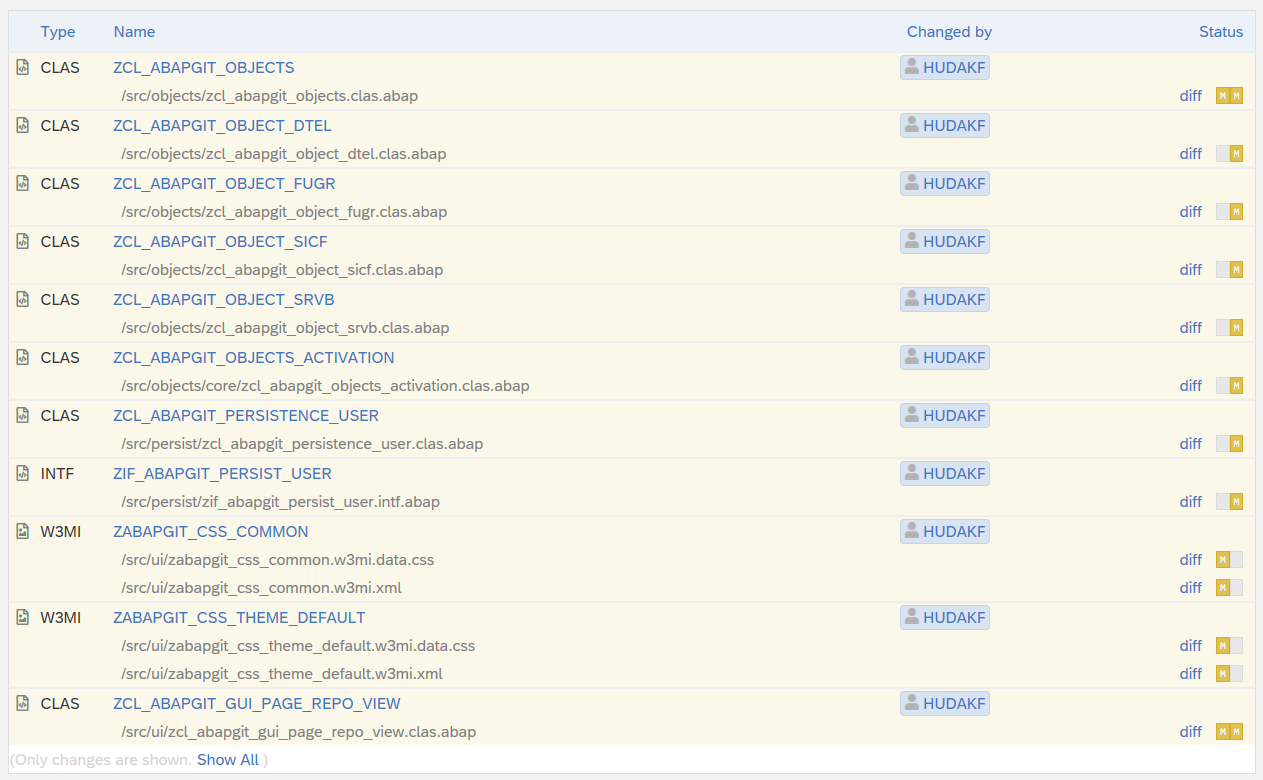
Task: Click the code file icon beside ZCL_ABAPGIT_OBJECT_SRVB
Action: click(23, 299)
